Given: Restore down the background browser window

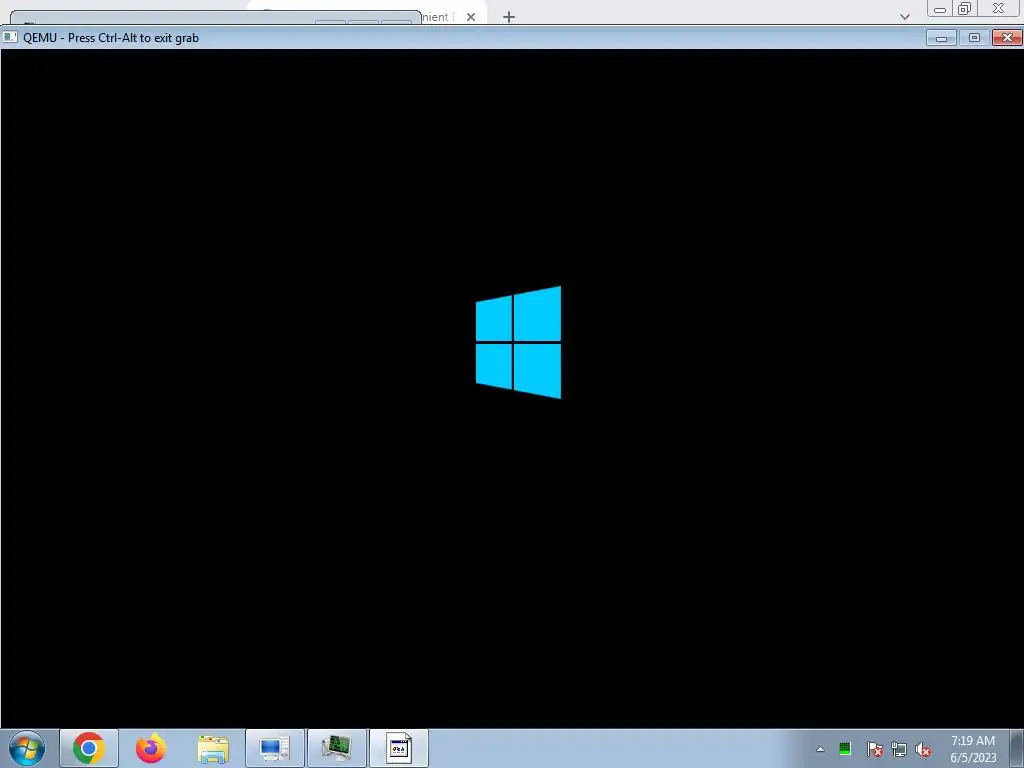Looking at the screenshot, I should click(x=964, y=8).
